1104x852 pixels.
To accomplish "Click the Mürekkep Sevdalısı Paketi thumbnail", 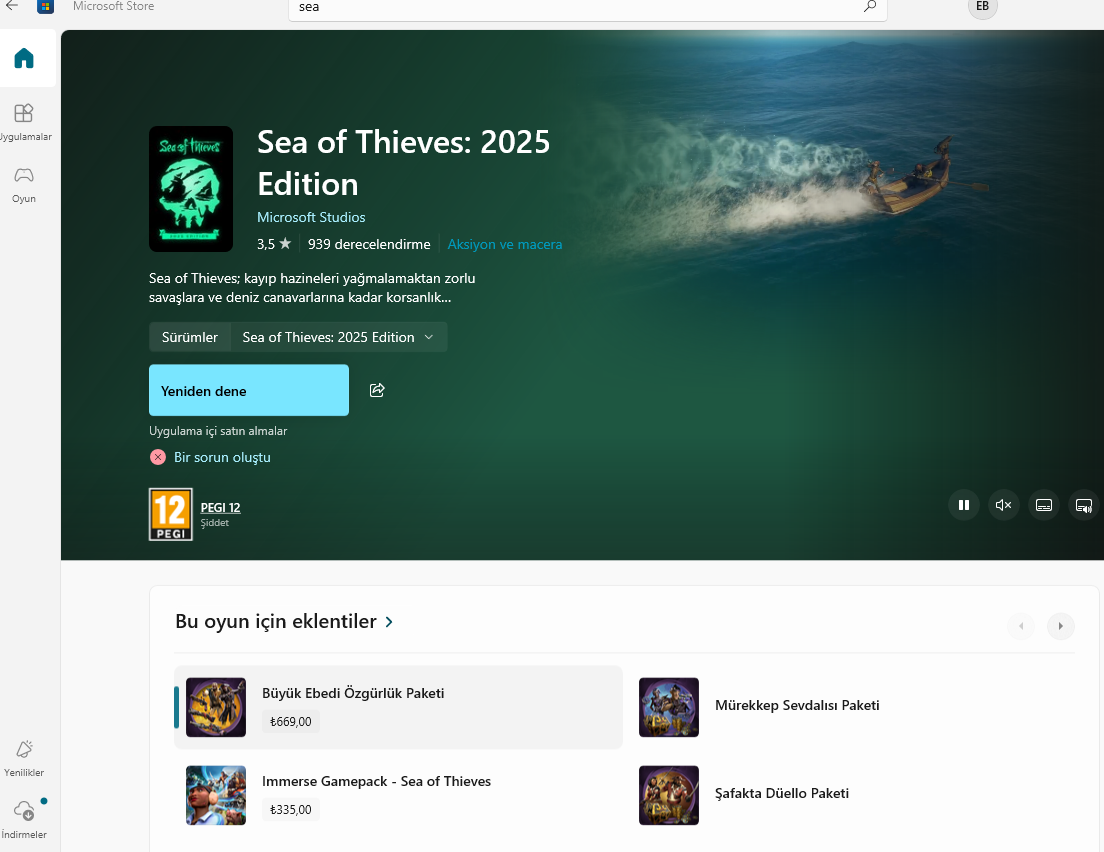I will 669,708.
